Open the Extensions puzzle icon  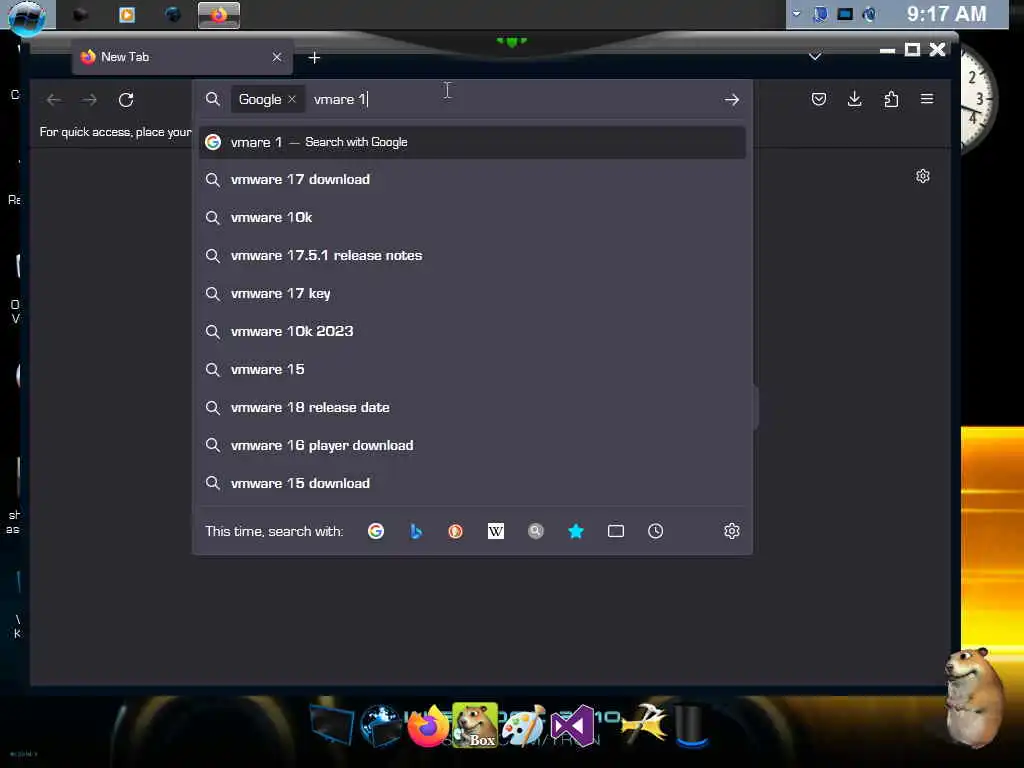click(891, 99)
